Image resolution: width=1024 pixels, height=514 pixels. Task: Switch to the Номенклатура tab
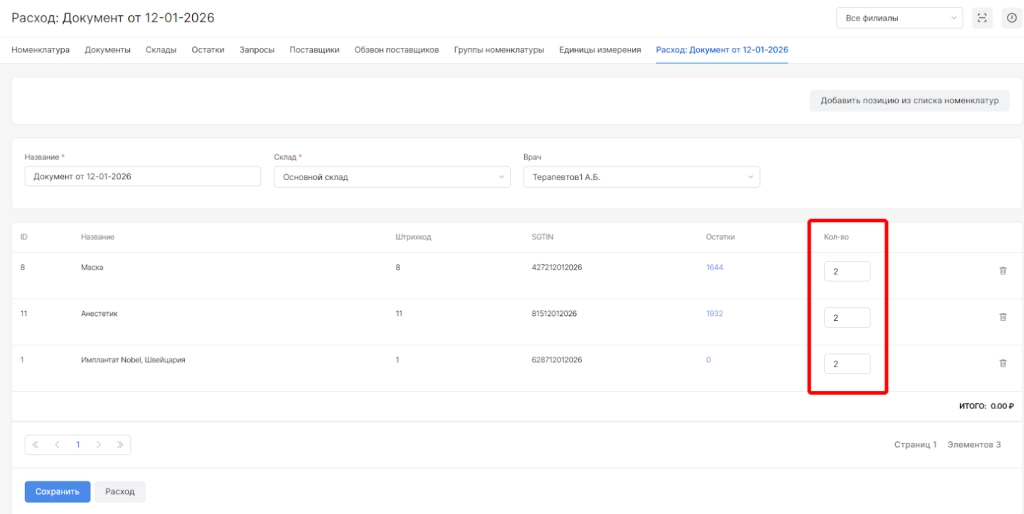click(x=40, y=49)
